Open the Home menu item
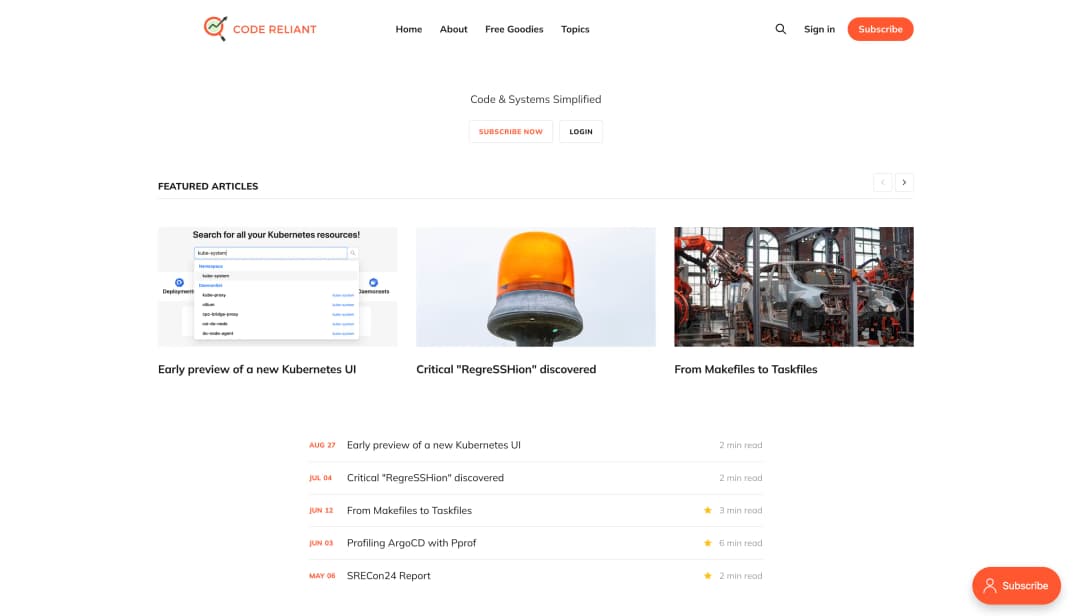The height and width of the screenshot is (616, 1080). [x=409, y=29]
